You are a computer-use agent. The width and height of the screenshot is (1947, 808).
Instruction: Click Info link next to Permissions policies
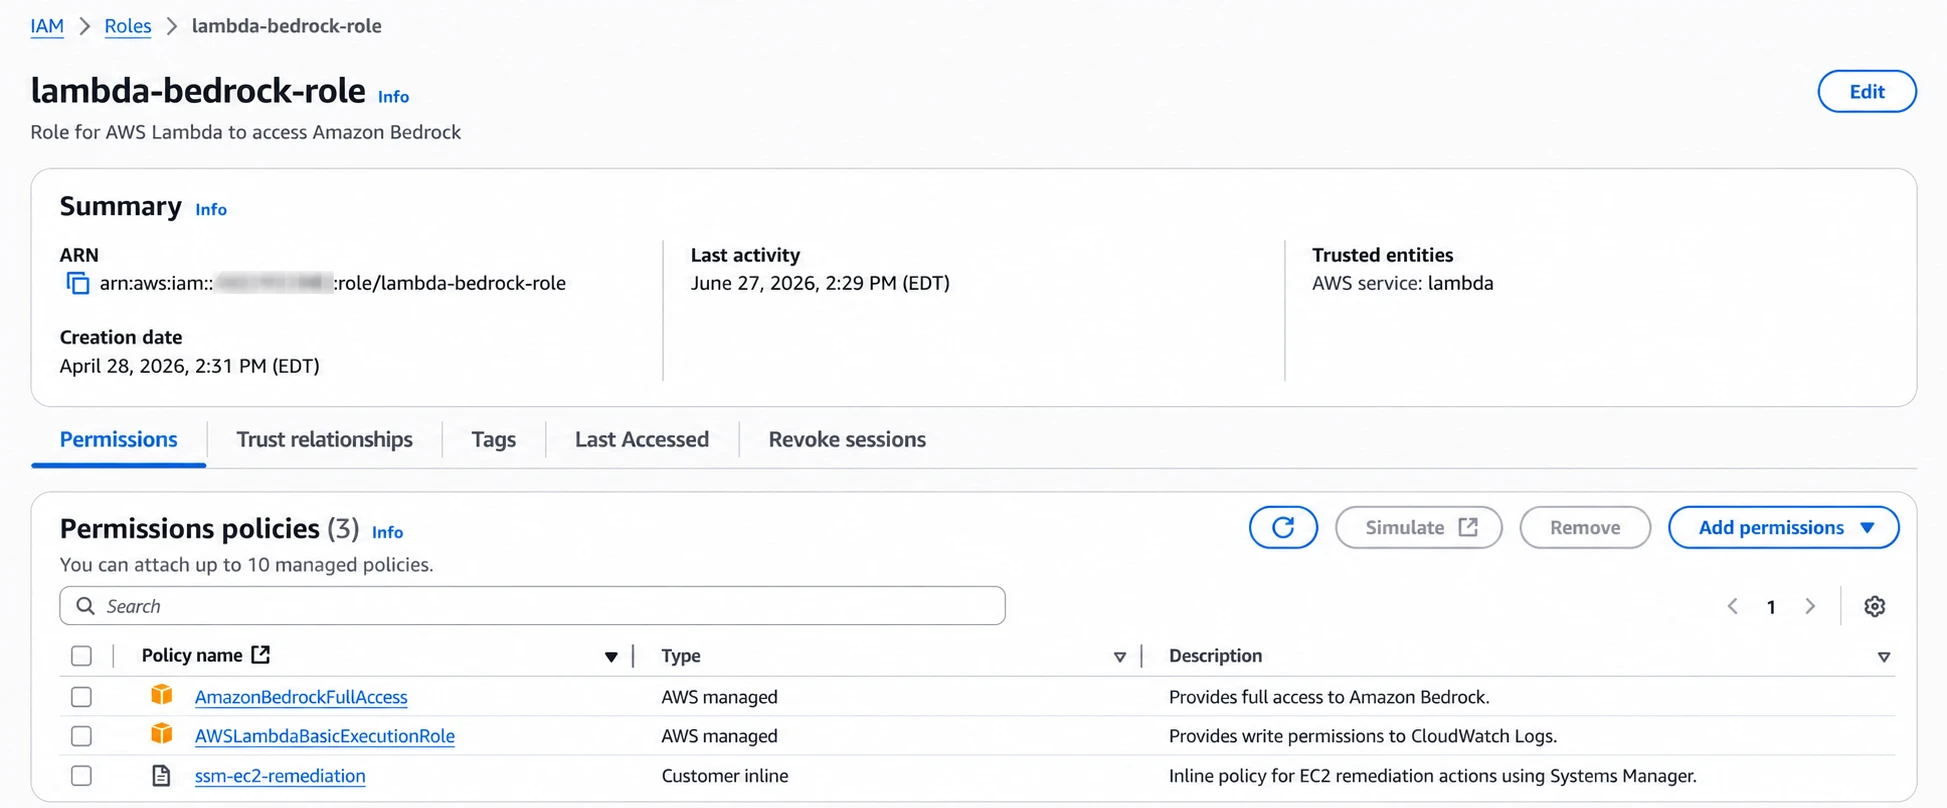387,532
